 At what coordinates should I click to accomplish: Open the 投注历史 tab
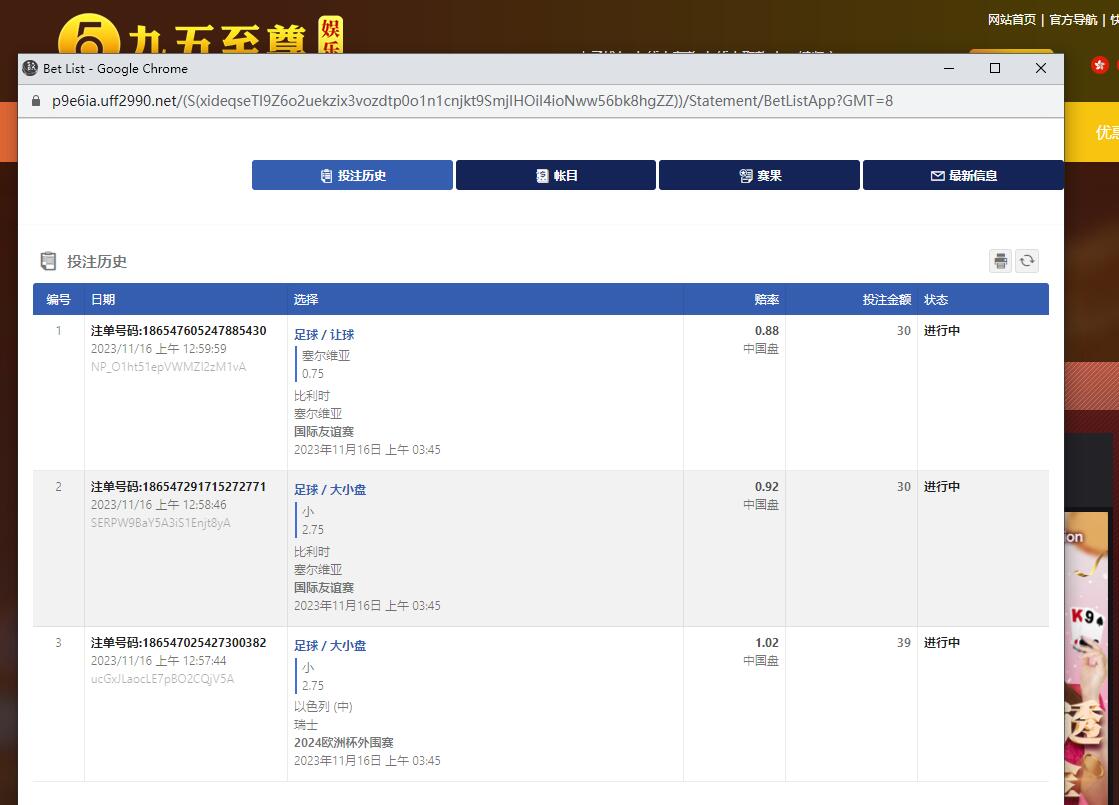click(352, 175)
